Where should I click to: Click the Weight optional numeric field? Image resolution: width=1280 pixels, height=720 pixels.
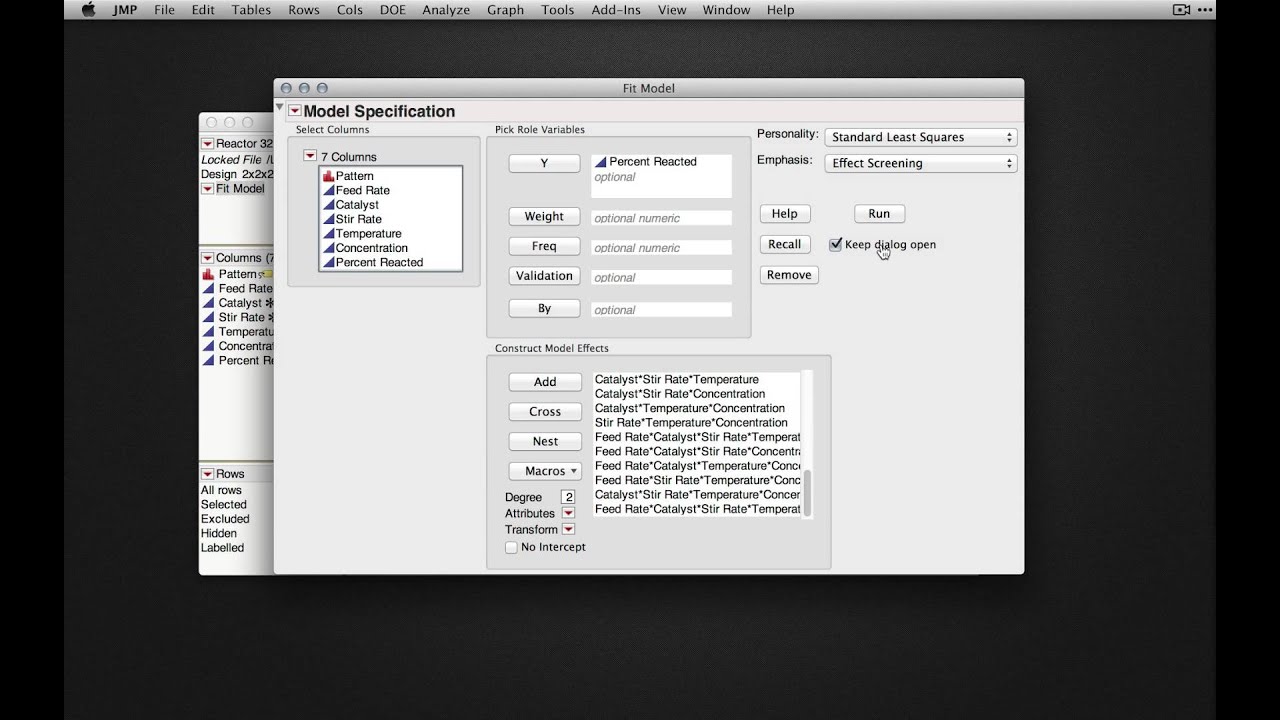pos(661,218)
